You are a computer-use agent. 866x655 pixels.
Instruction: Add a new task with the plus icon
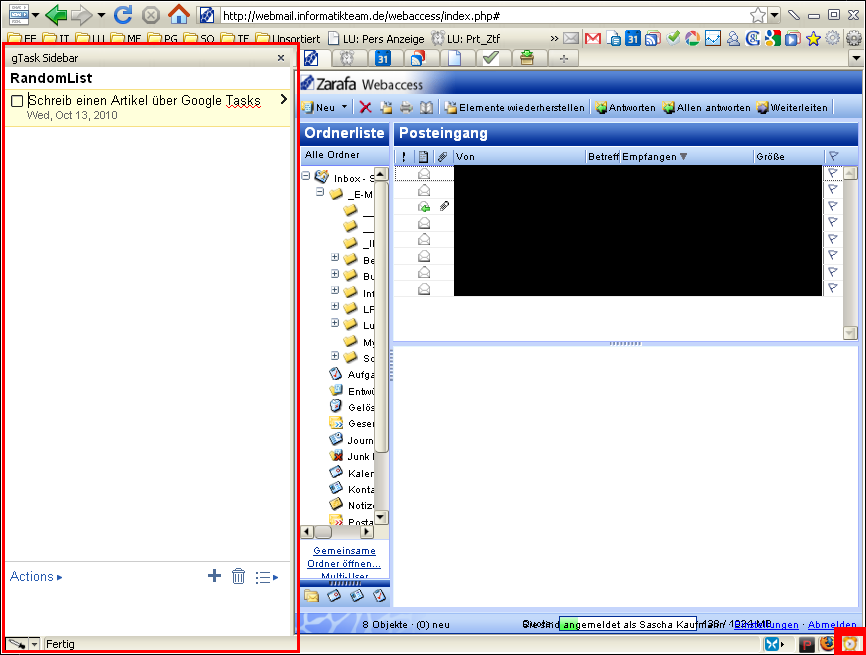(x=214, y=576)
